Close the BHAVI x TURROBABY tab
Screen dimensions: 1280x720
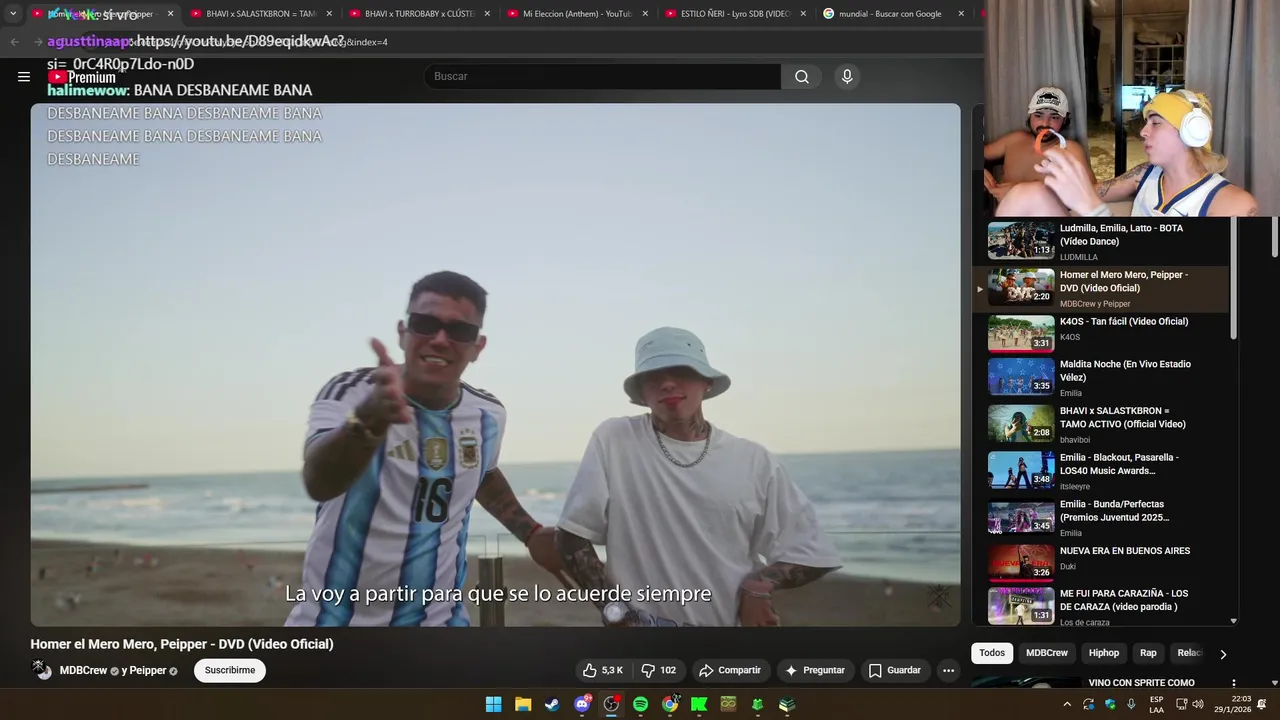pos(487,14)
